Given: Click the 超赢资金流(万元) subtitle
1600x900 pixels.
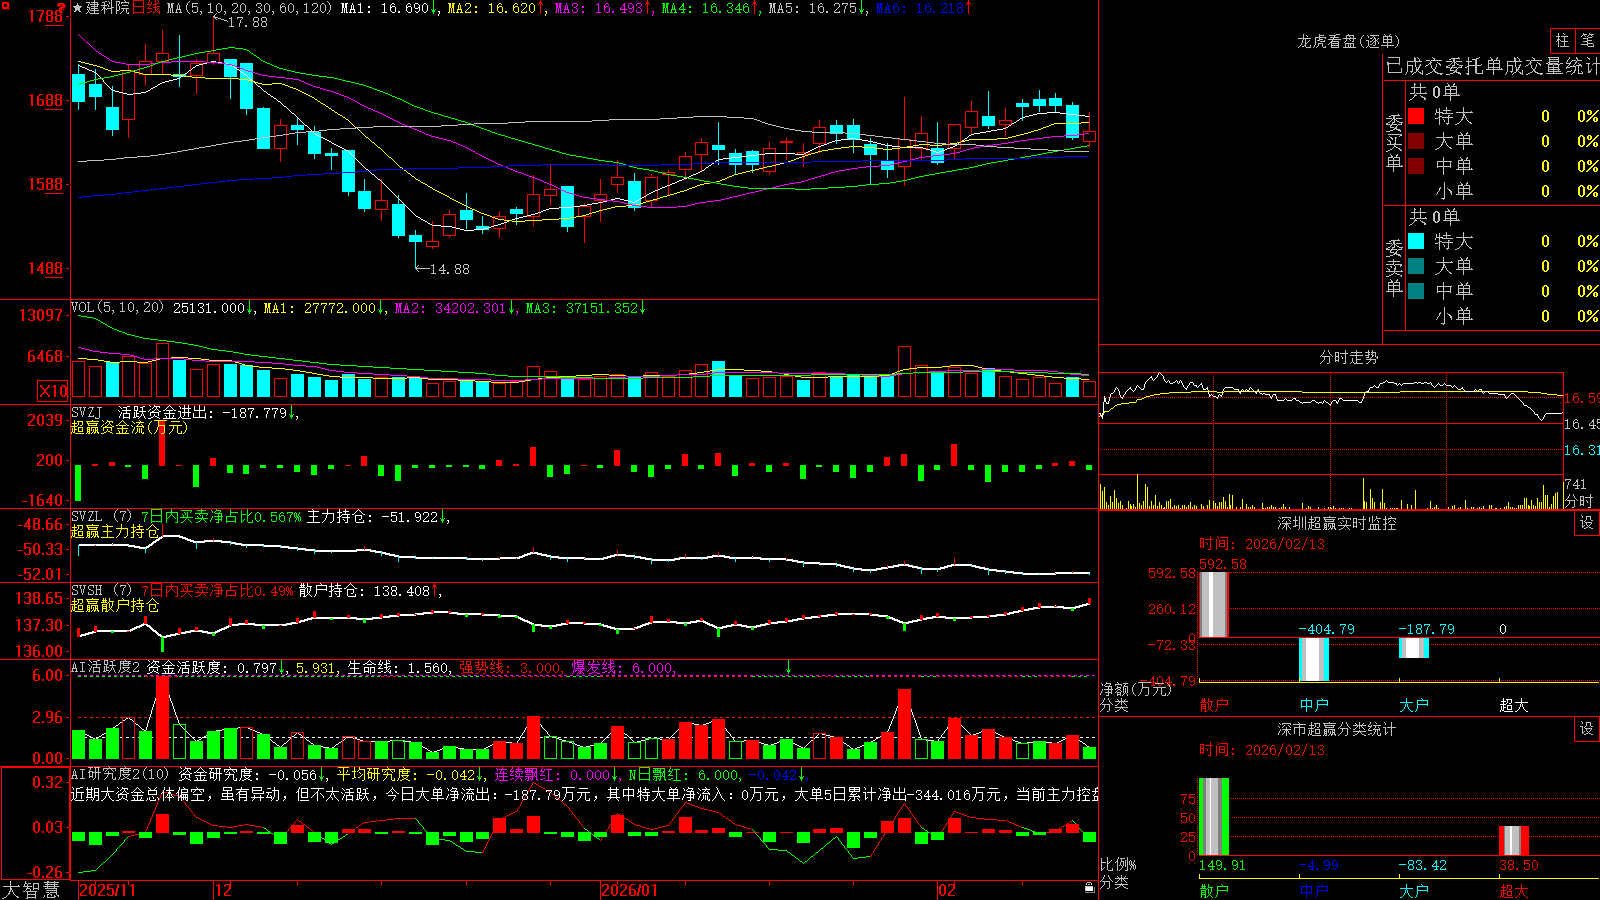Looking at the screenshot, I should coord(129,427).
